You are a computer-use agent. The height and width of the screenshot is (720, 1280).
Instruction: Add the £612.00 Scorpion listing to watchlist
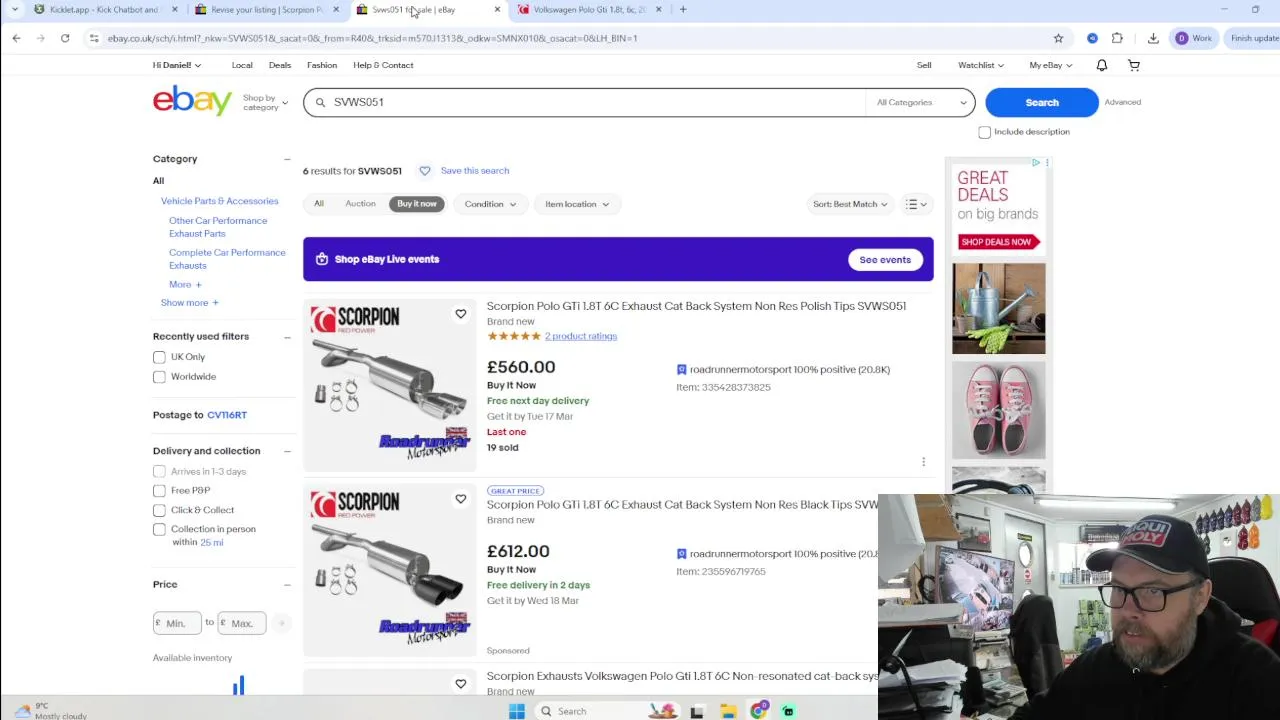460,498
